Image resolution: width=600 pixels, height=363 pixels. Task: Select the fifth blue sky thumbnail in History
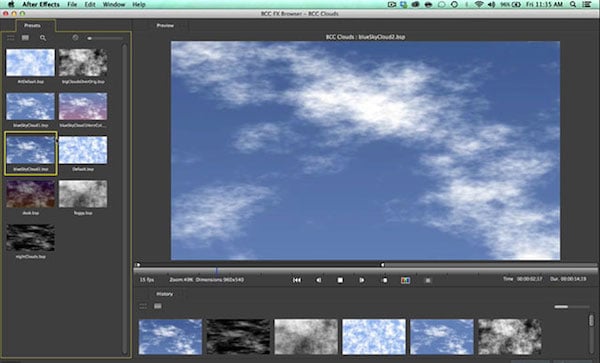[442, 337]
